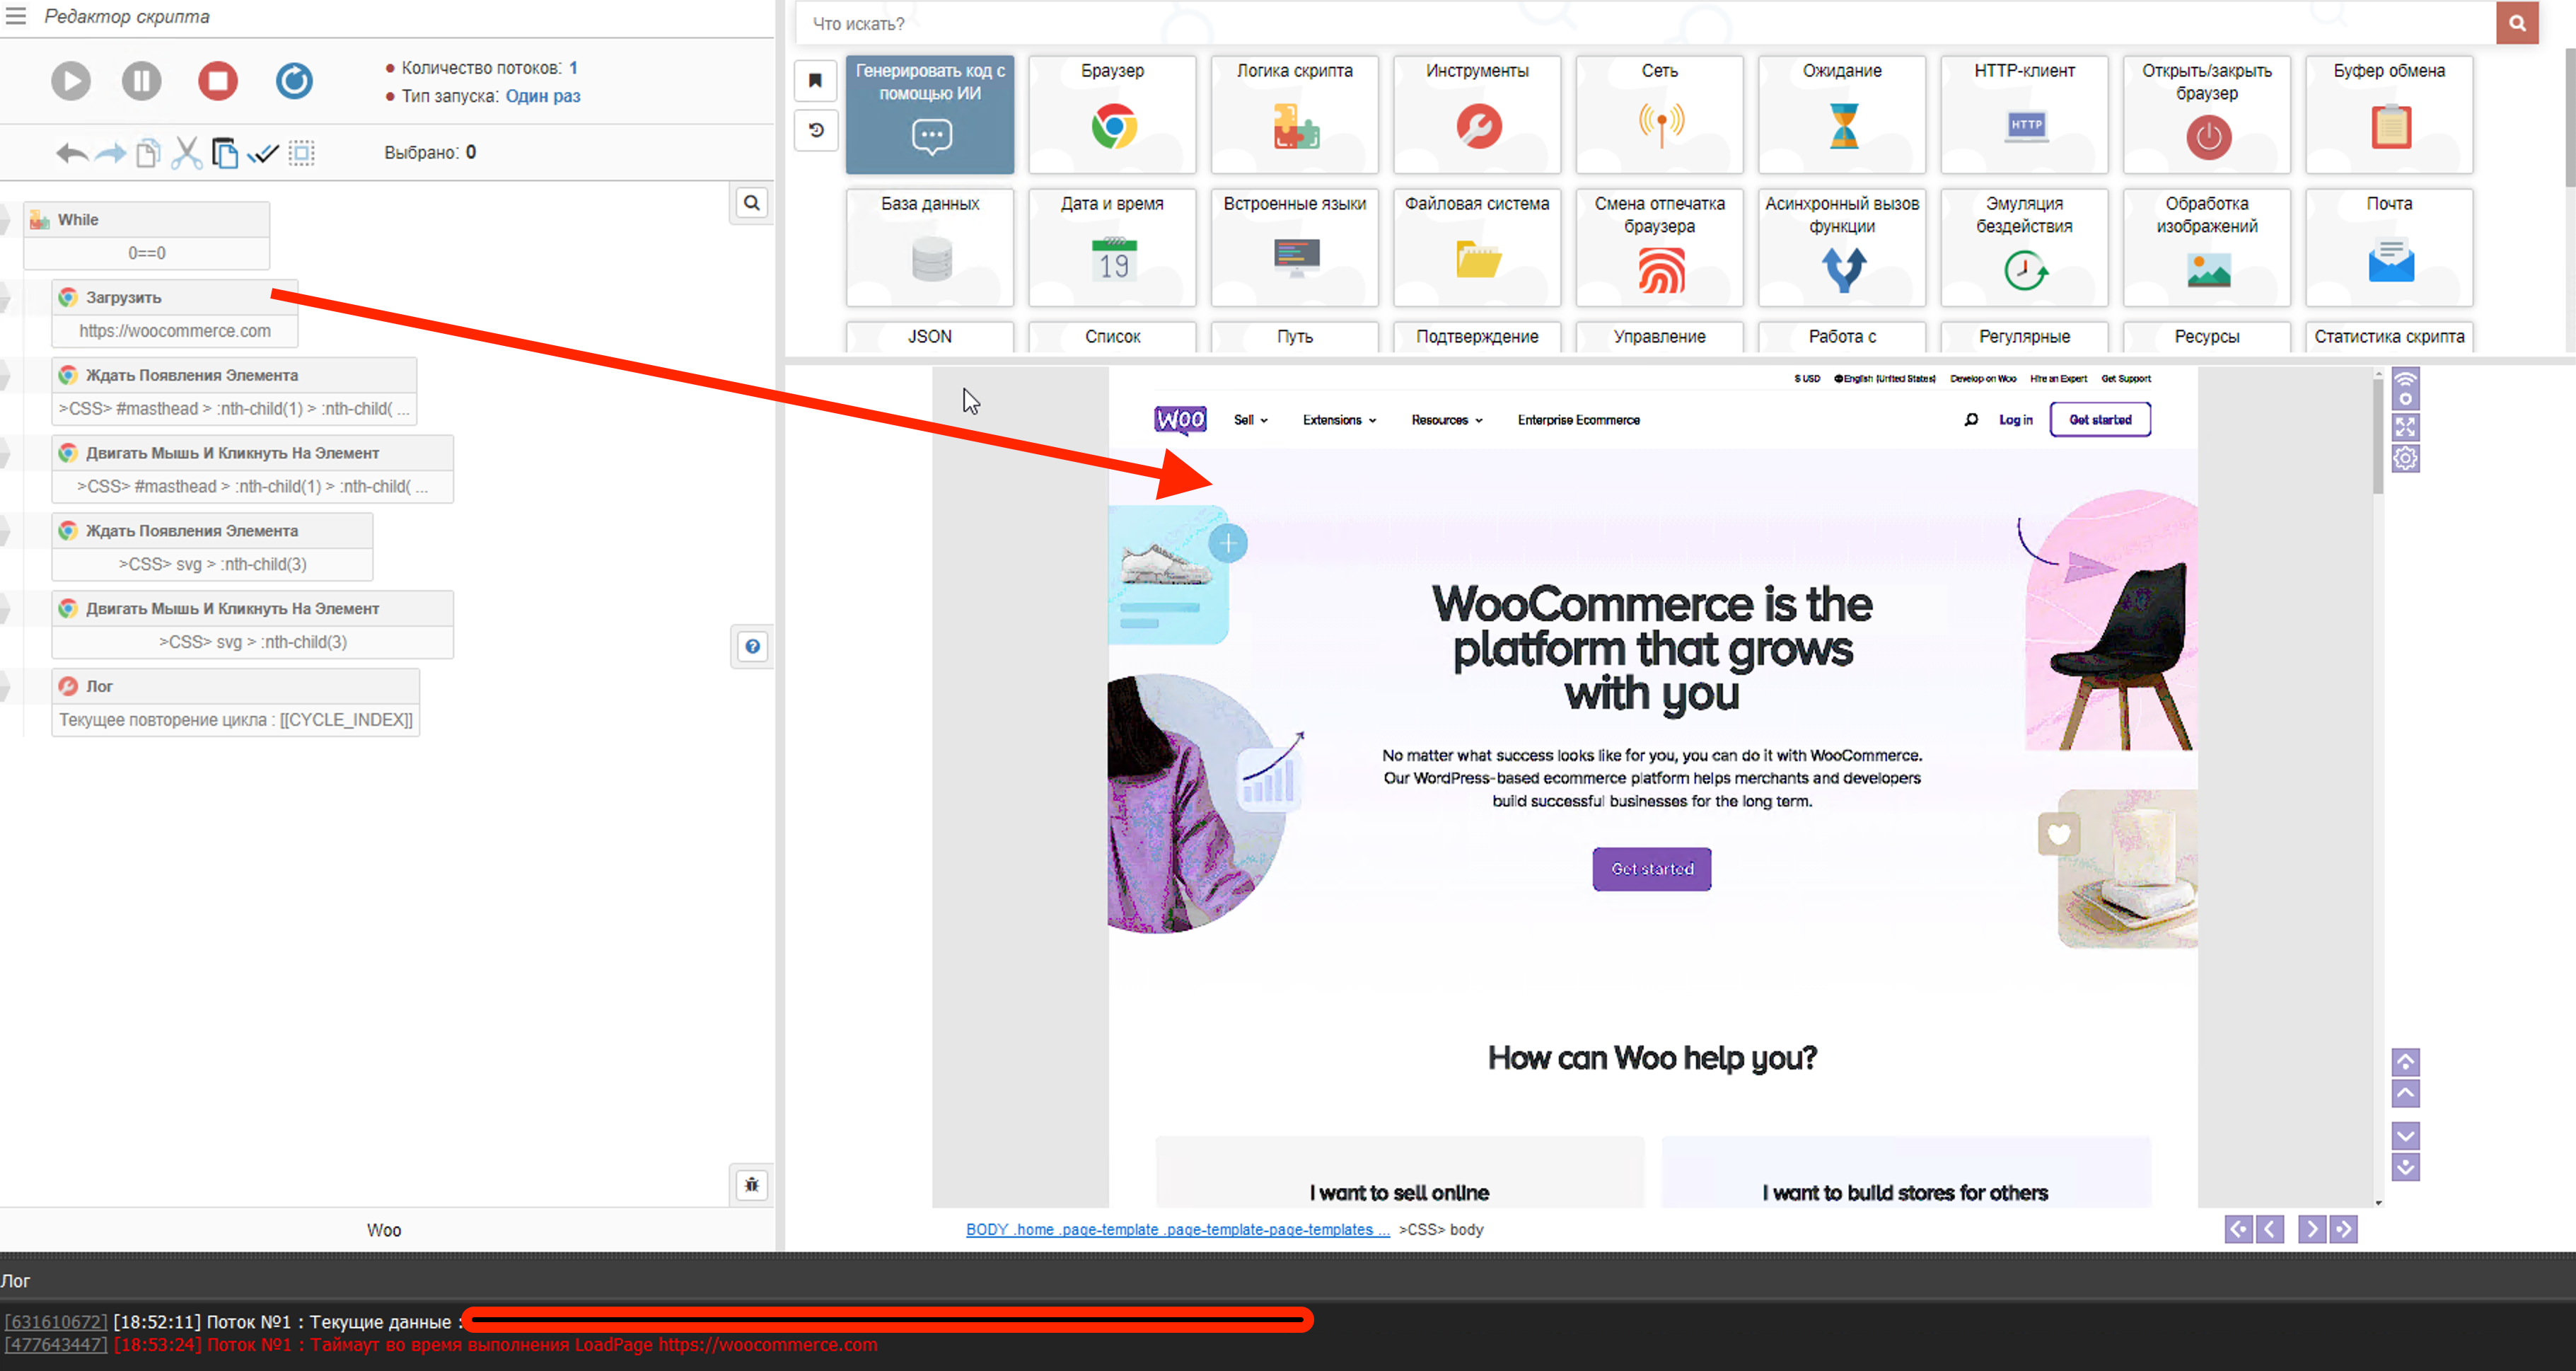
Task: Click the Pause script button
Action: click(x=142, y=81)
